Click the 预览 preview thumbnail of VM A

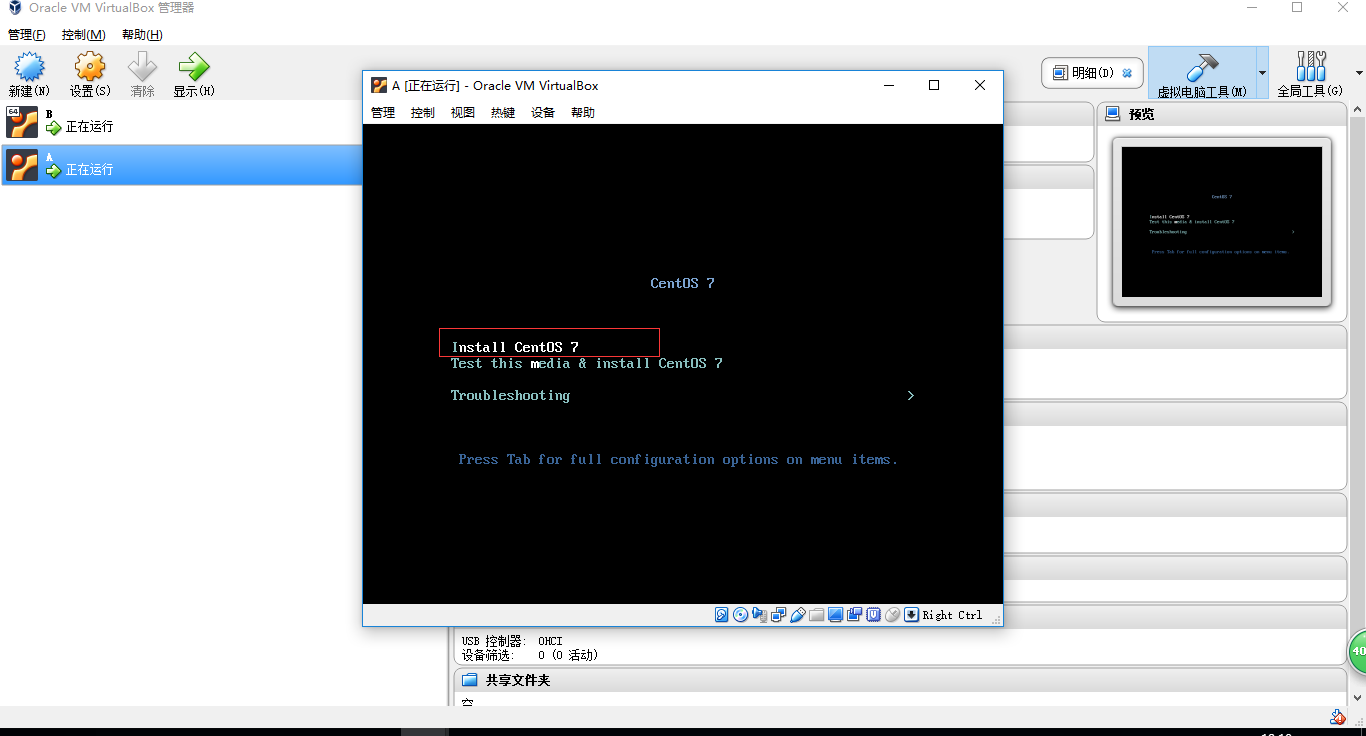1221,222
